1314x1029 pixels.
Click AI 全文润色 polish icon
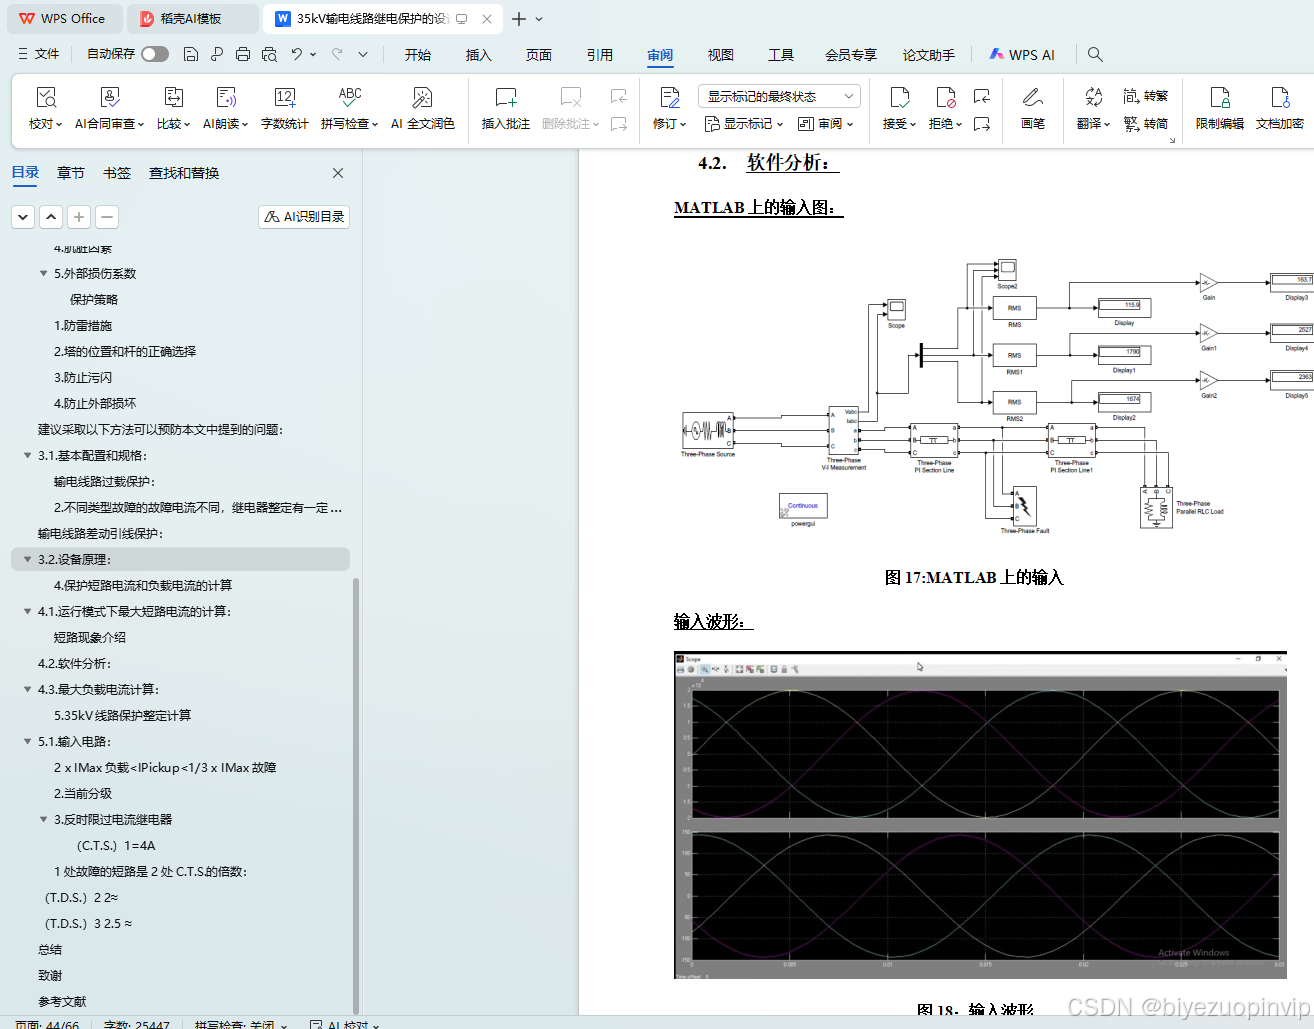(x=422, y=109)
